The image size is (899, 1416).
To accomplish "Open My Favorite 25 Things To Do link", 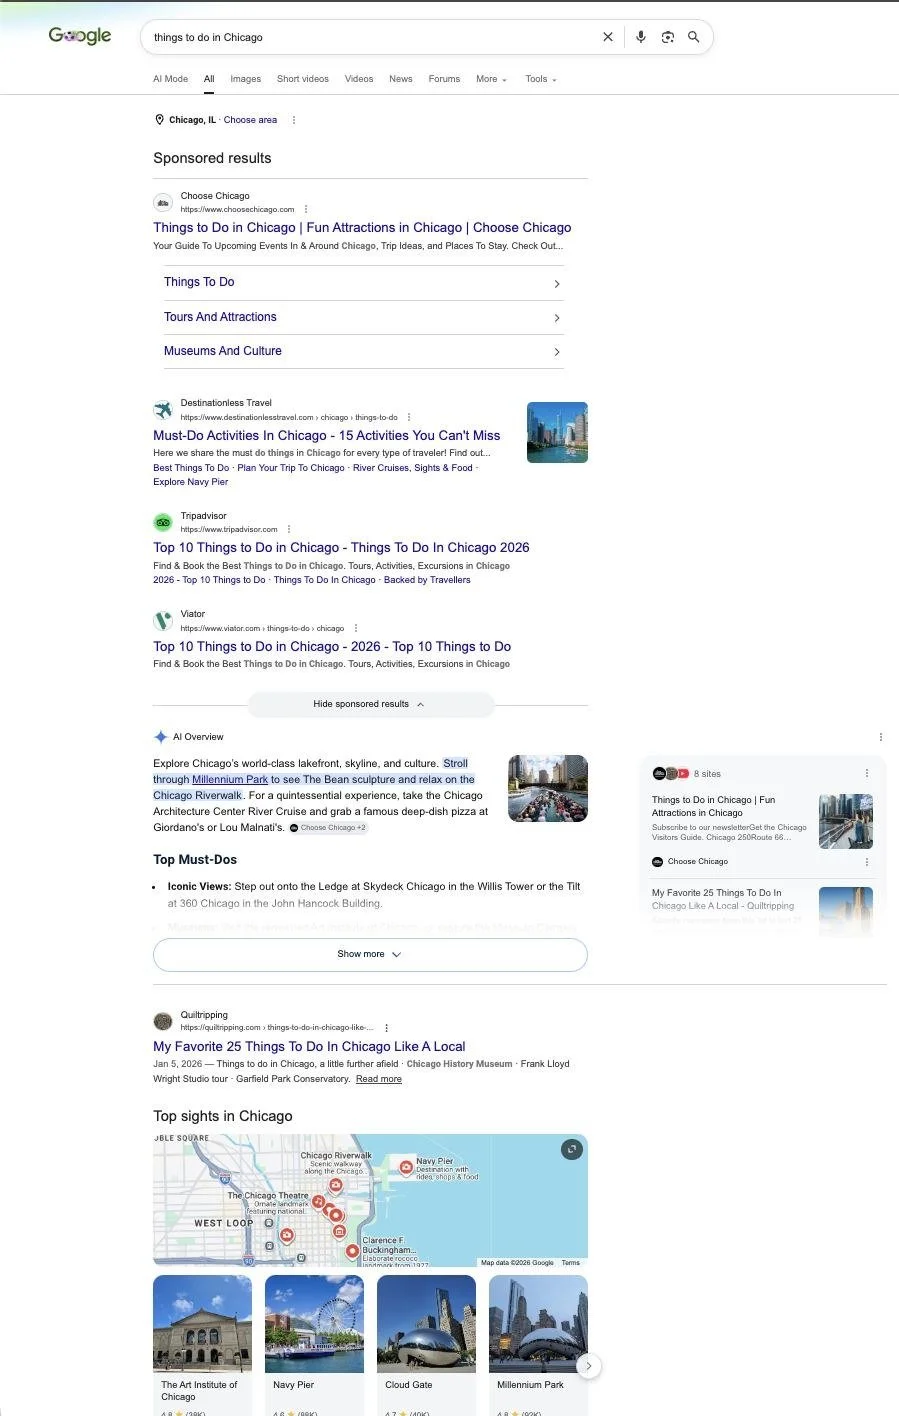I will click(309, 1047).
